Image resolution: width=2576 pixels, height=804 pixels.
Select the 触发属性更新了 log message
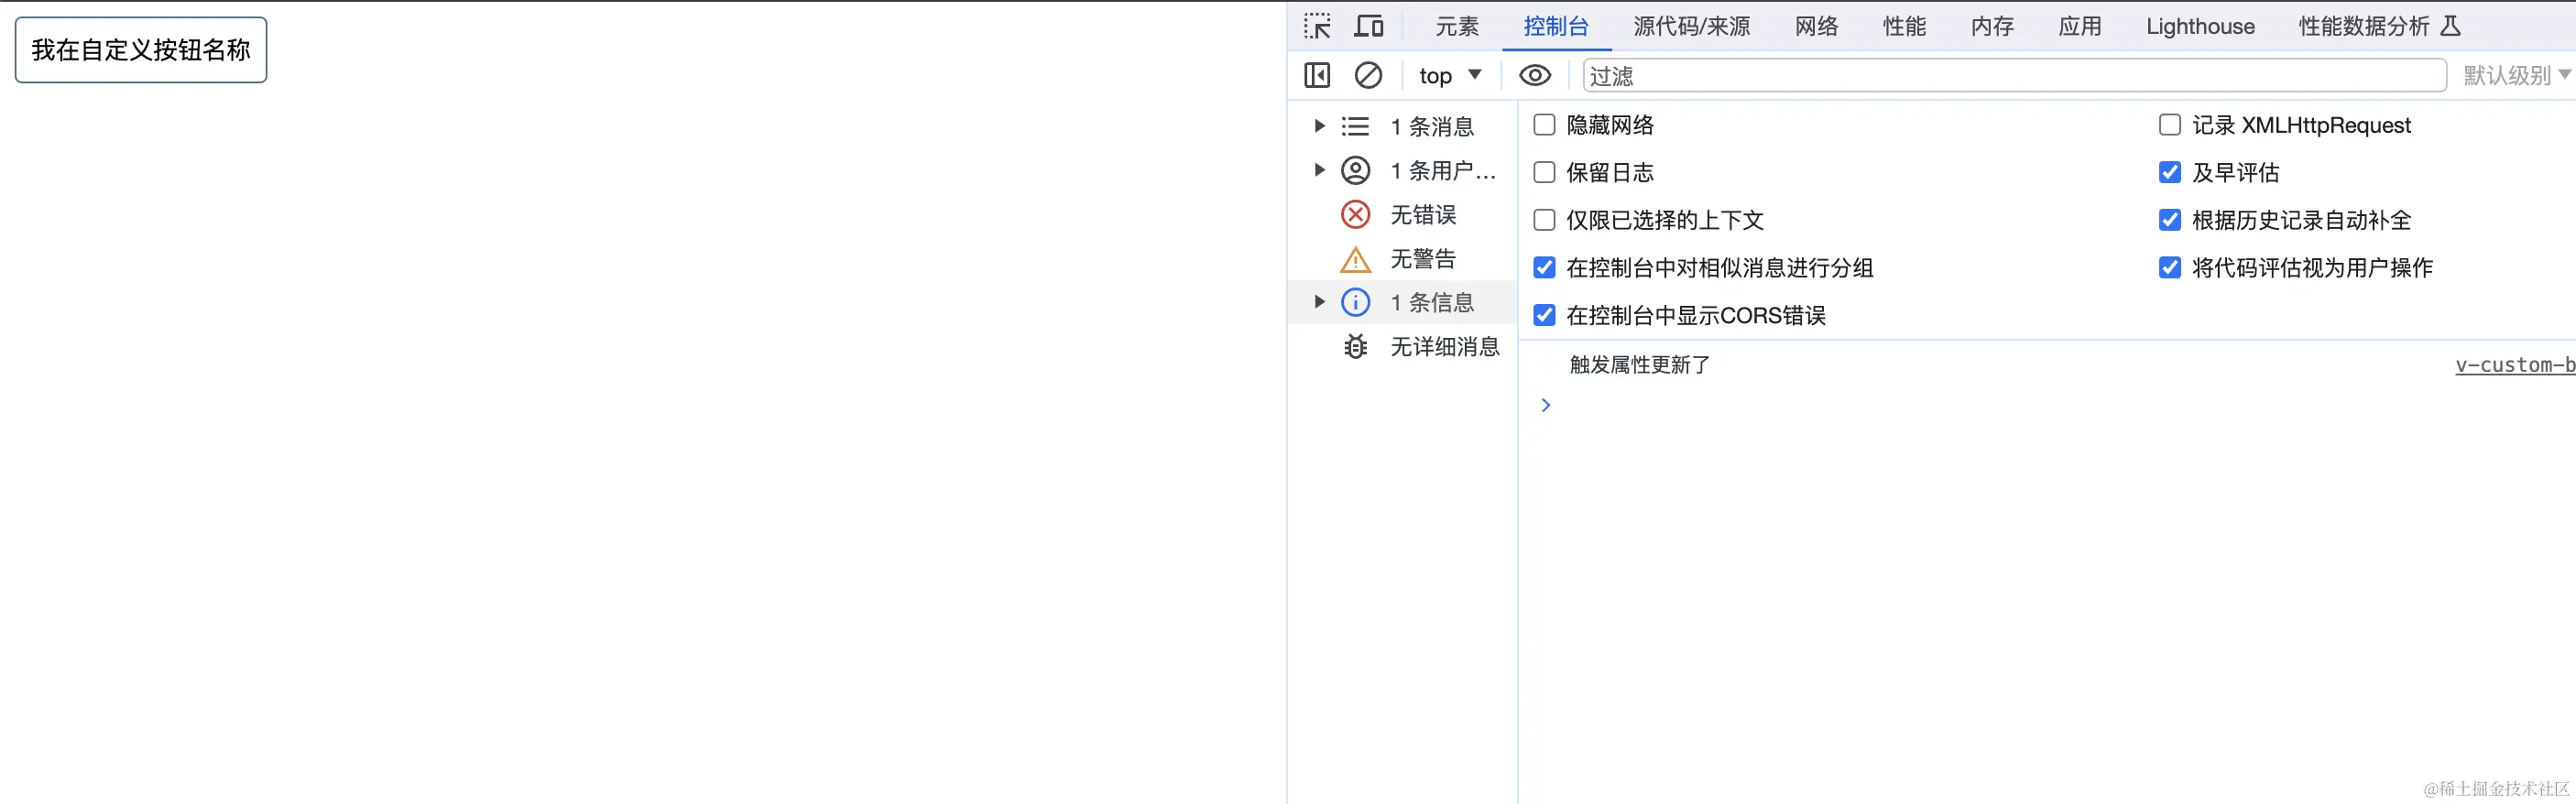[1640, 365]
